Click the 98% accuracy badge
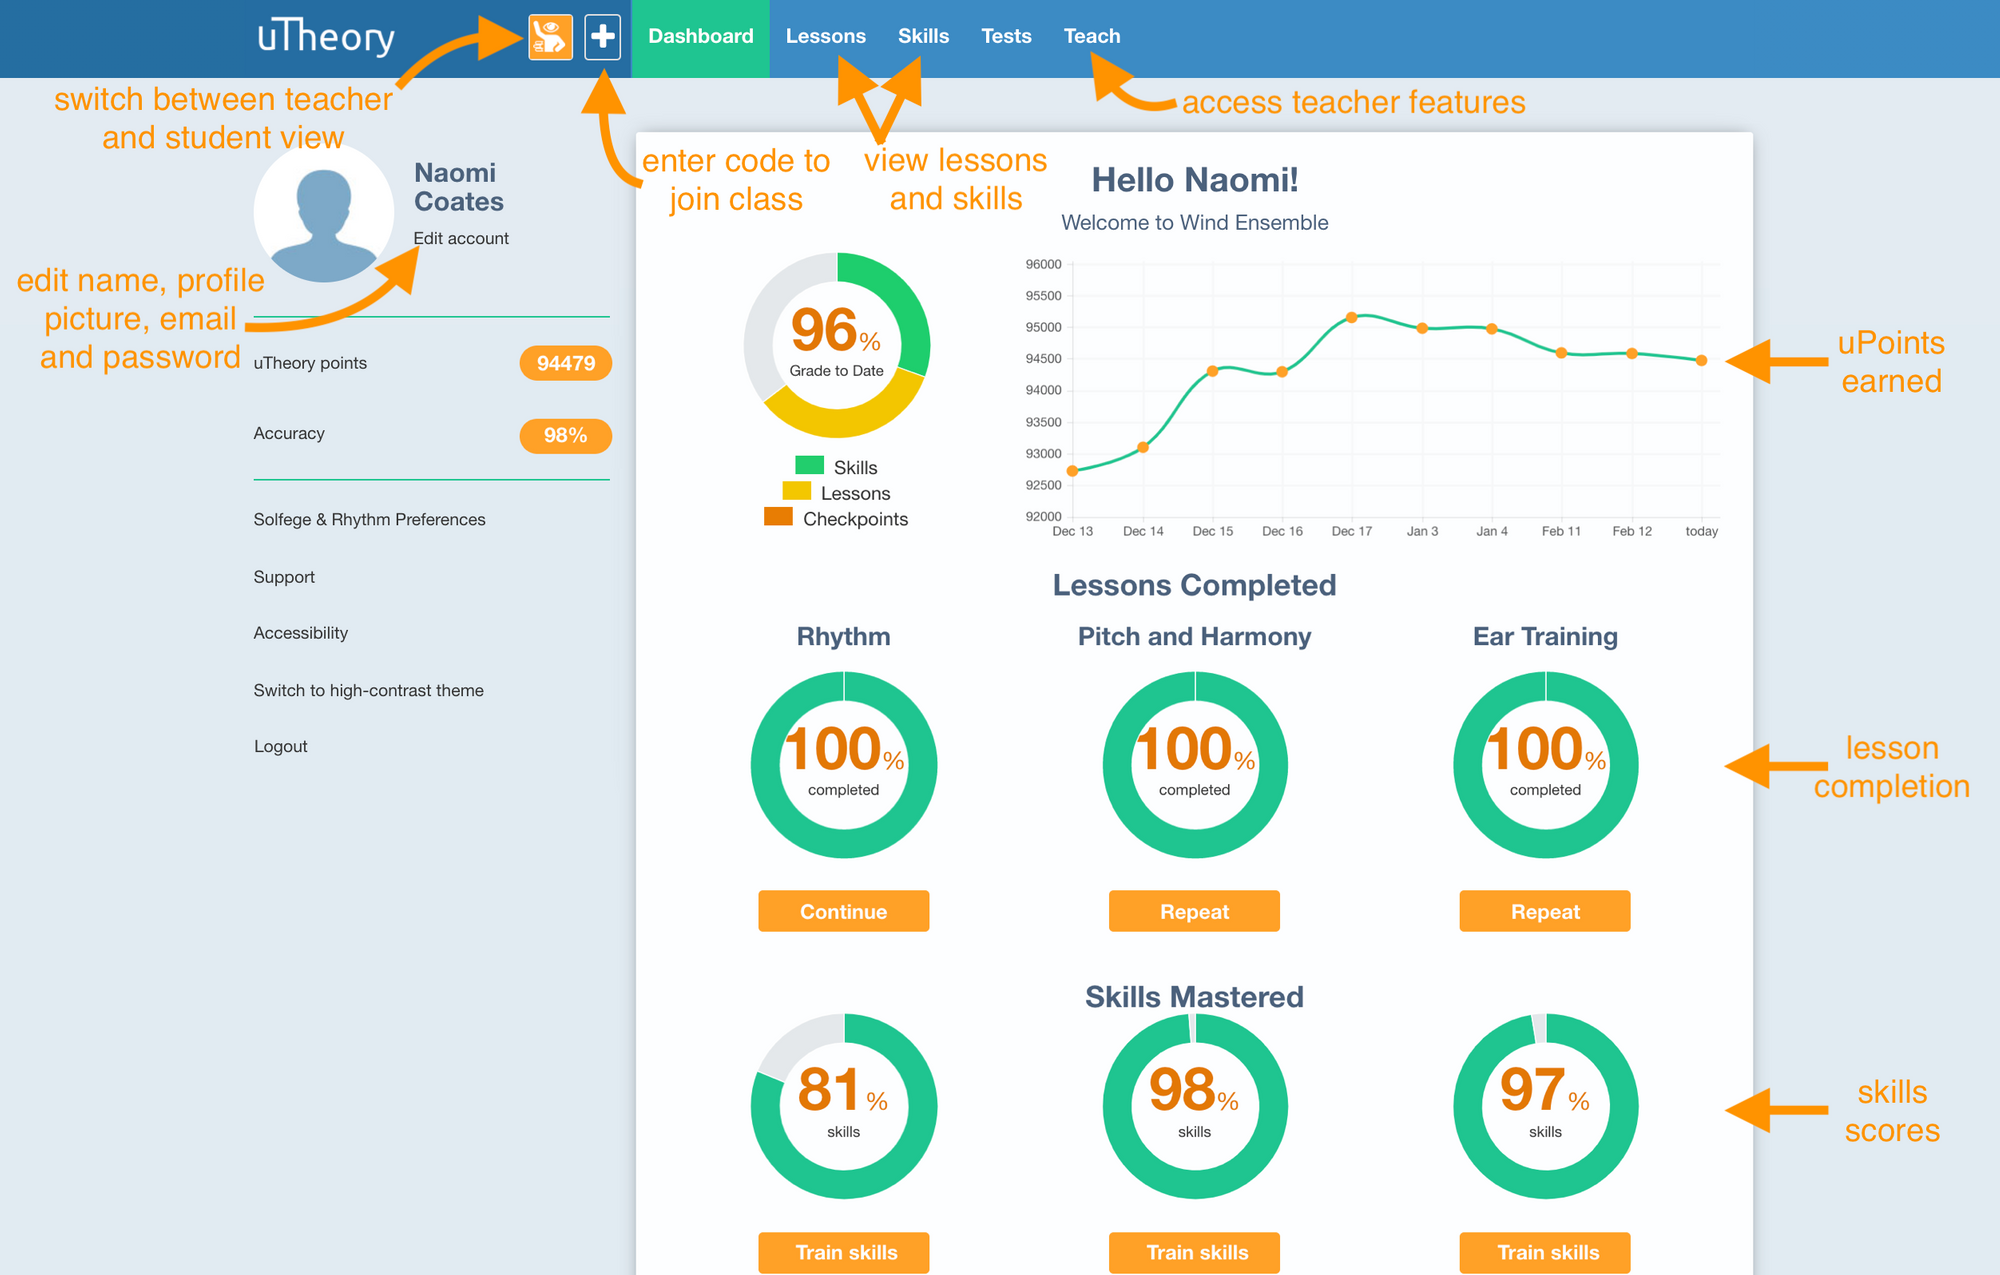This screenshot has height=1275, width=2000. 565,435
